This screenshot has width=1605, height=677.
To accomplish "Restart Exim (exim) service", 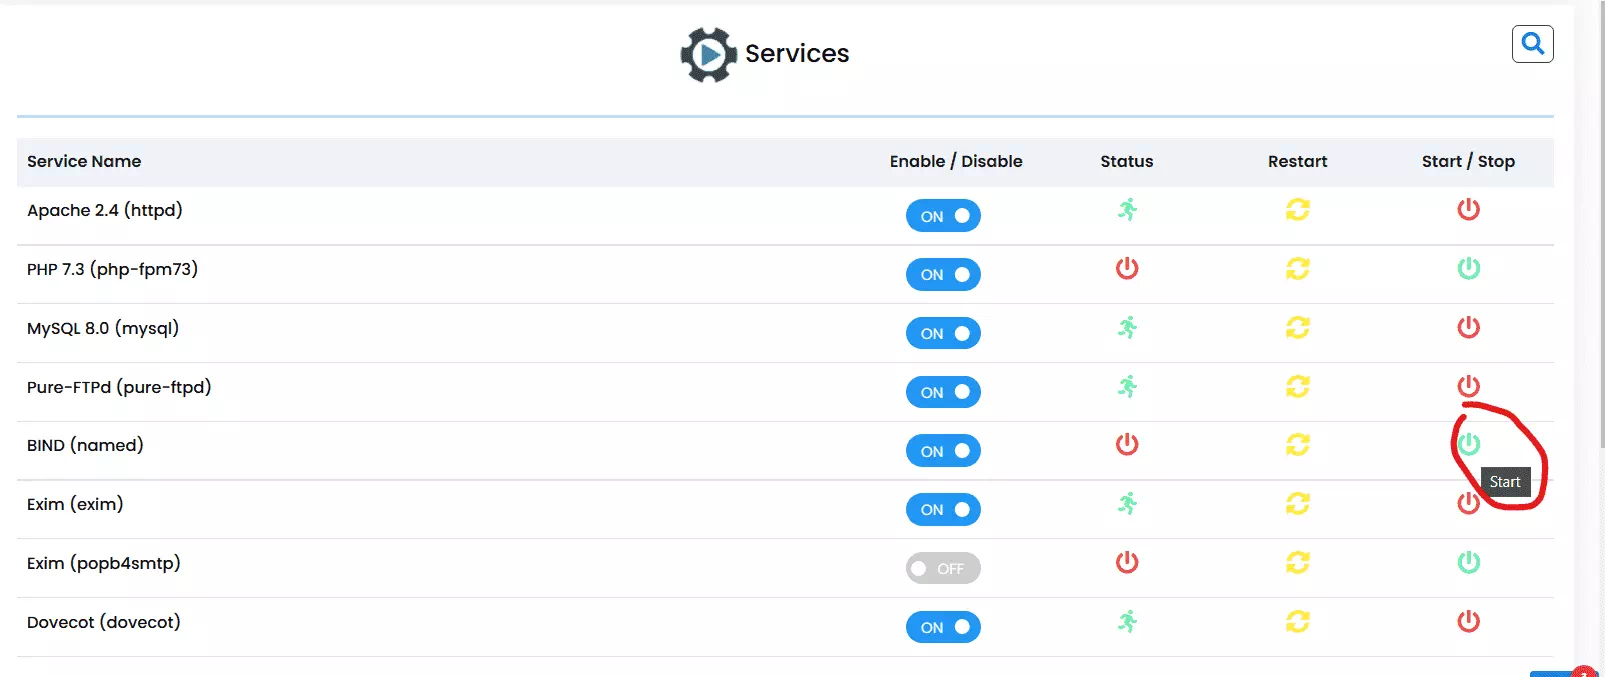I will [x=1298, y=503].
